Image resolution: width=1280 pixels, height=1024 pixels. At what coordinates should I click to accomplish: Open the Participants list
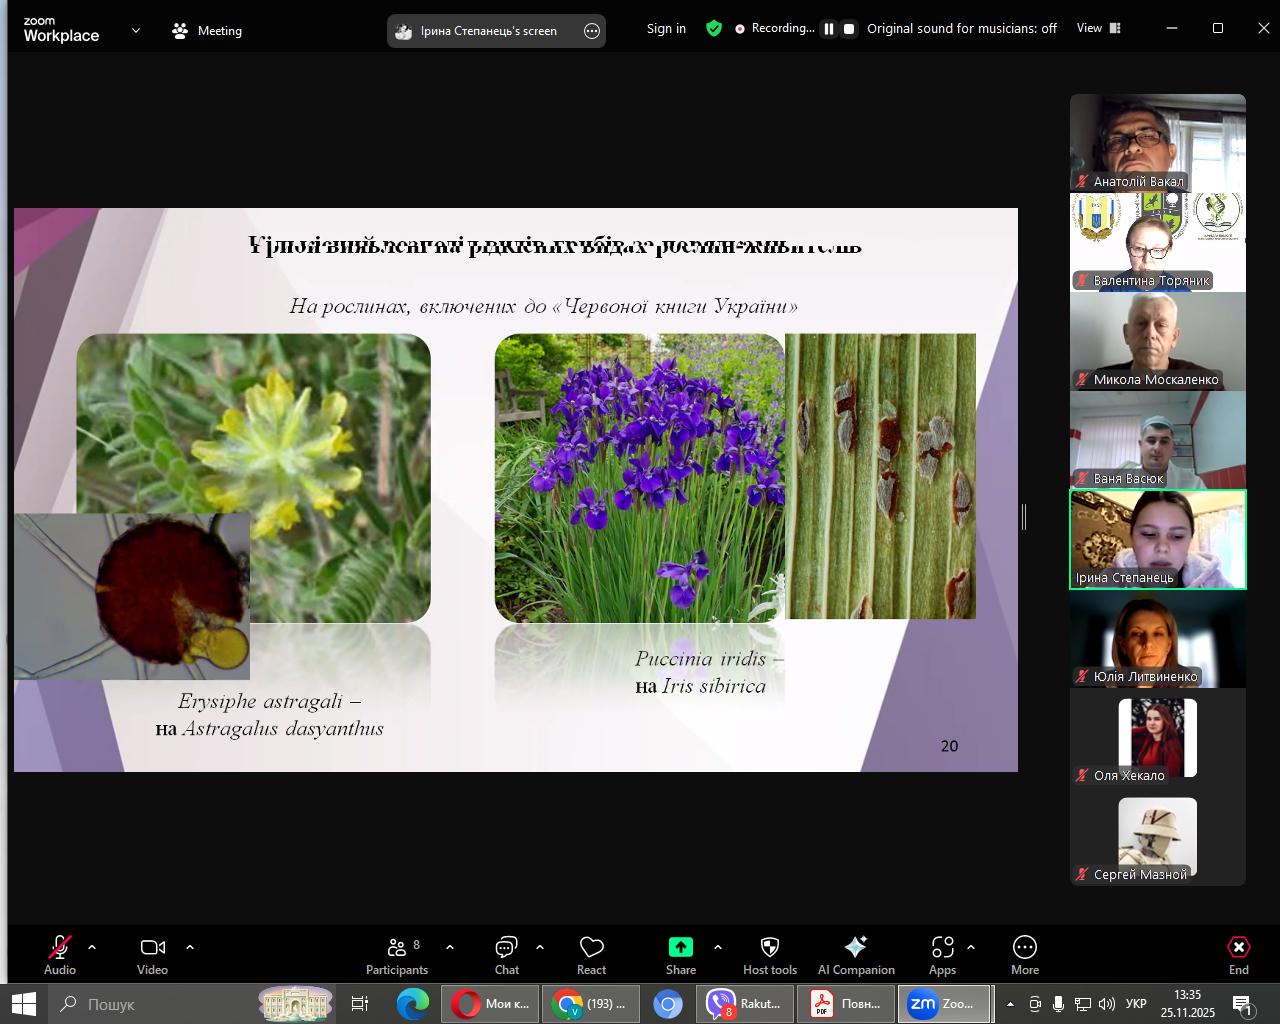(x=397, y=954)
